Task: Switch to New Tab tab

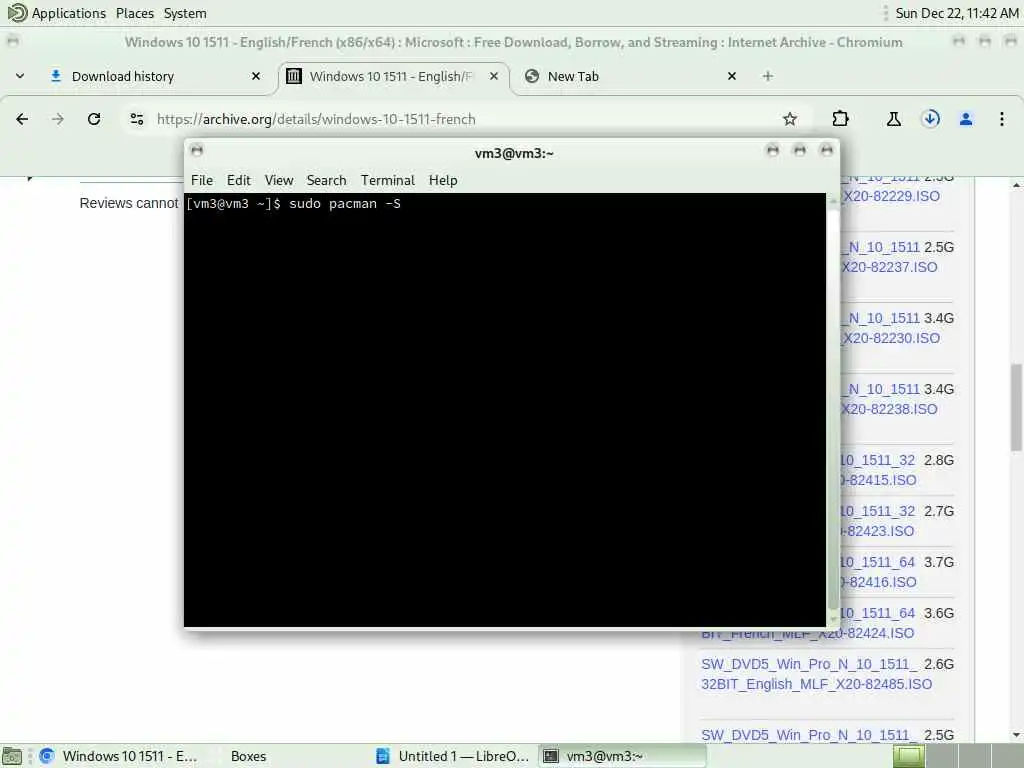Action: tap(630, 76)
